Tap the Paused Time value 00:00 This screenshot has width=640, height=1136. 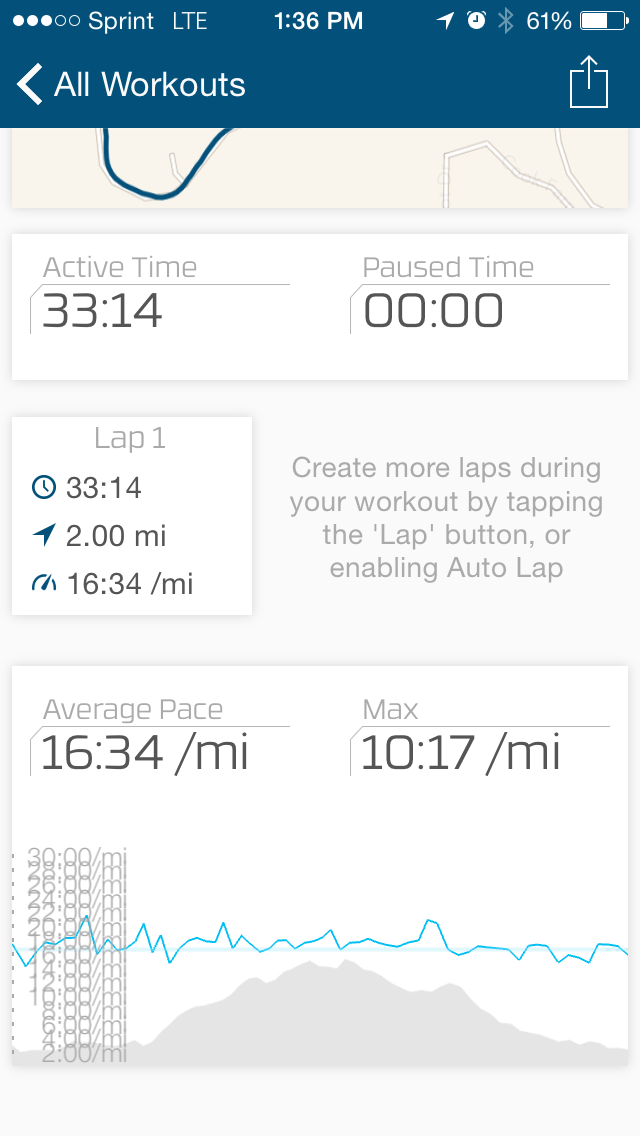coord(433,311)
